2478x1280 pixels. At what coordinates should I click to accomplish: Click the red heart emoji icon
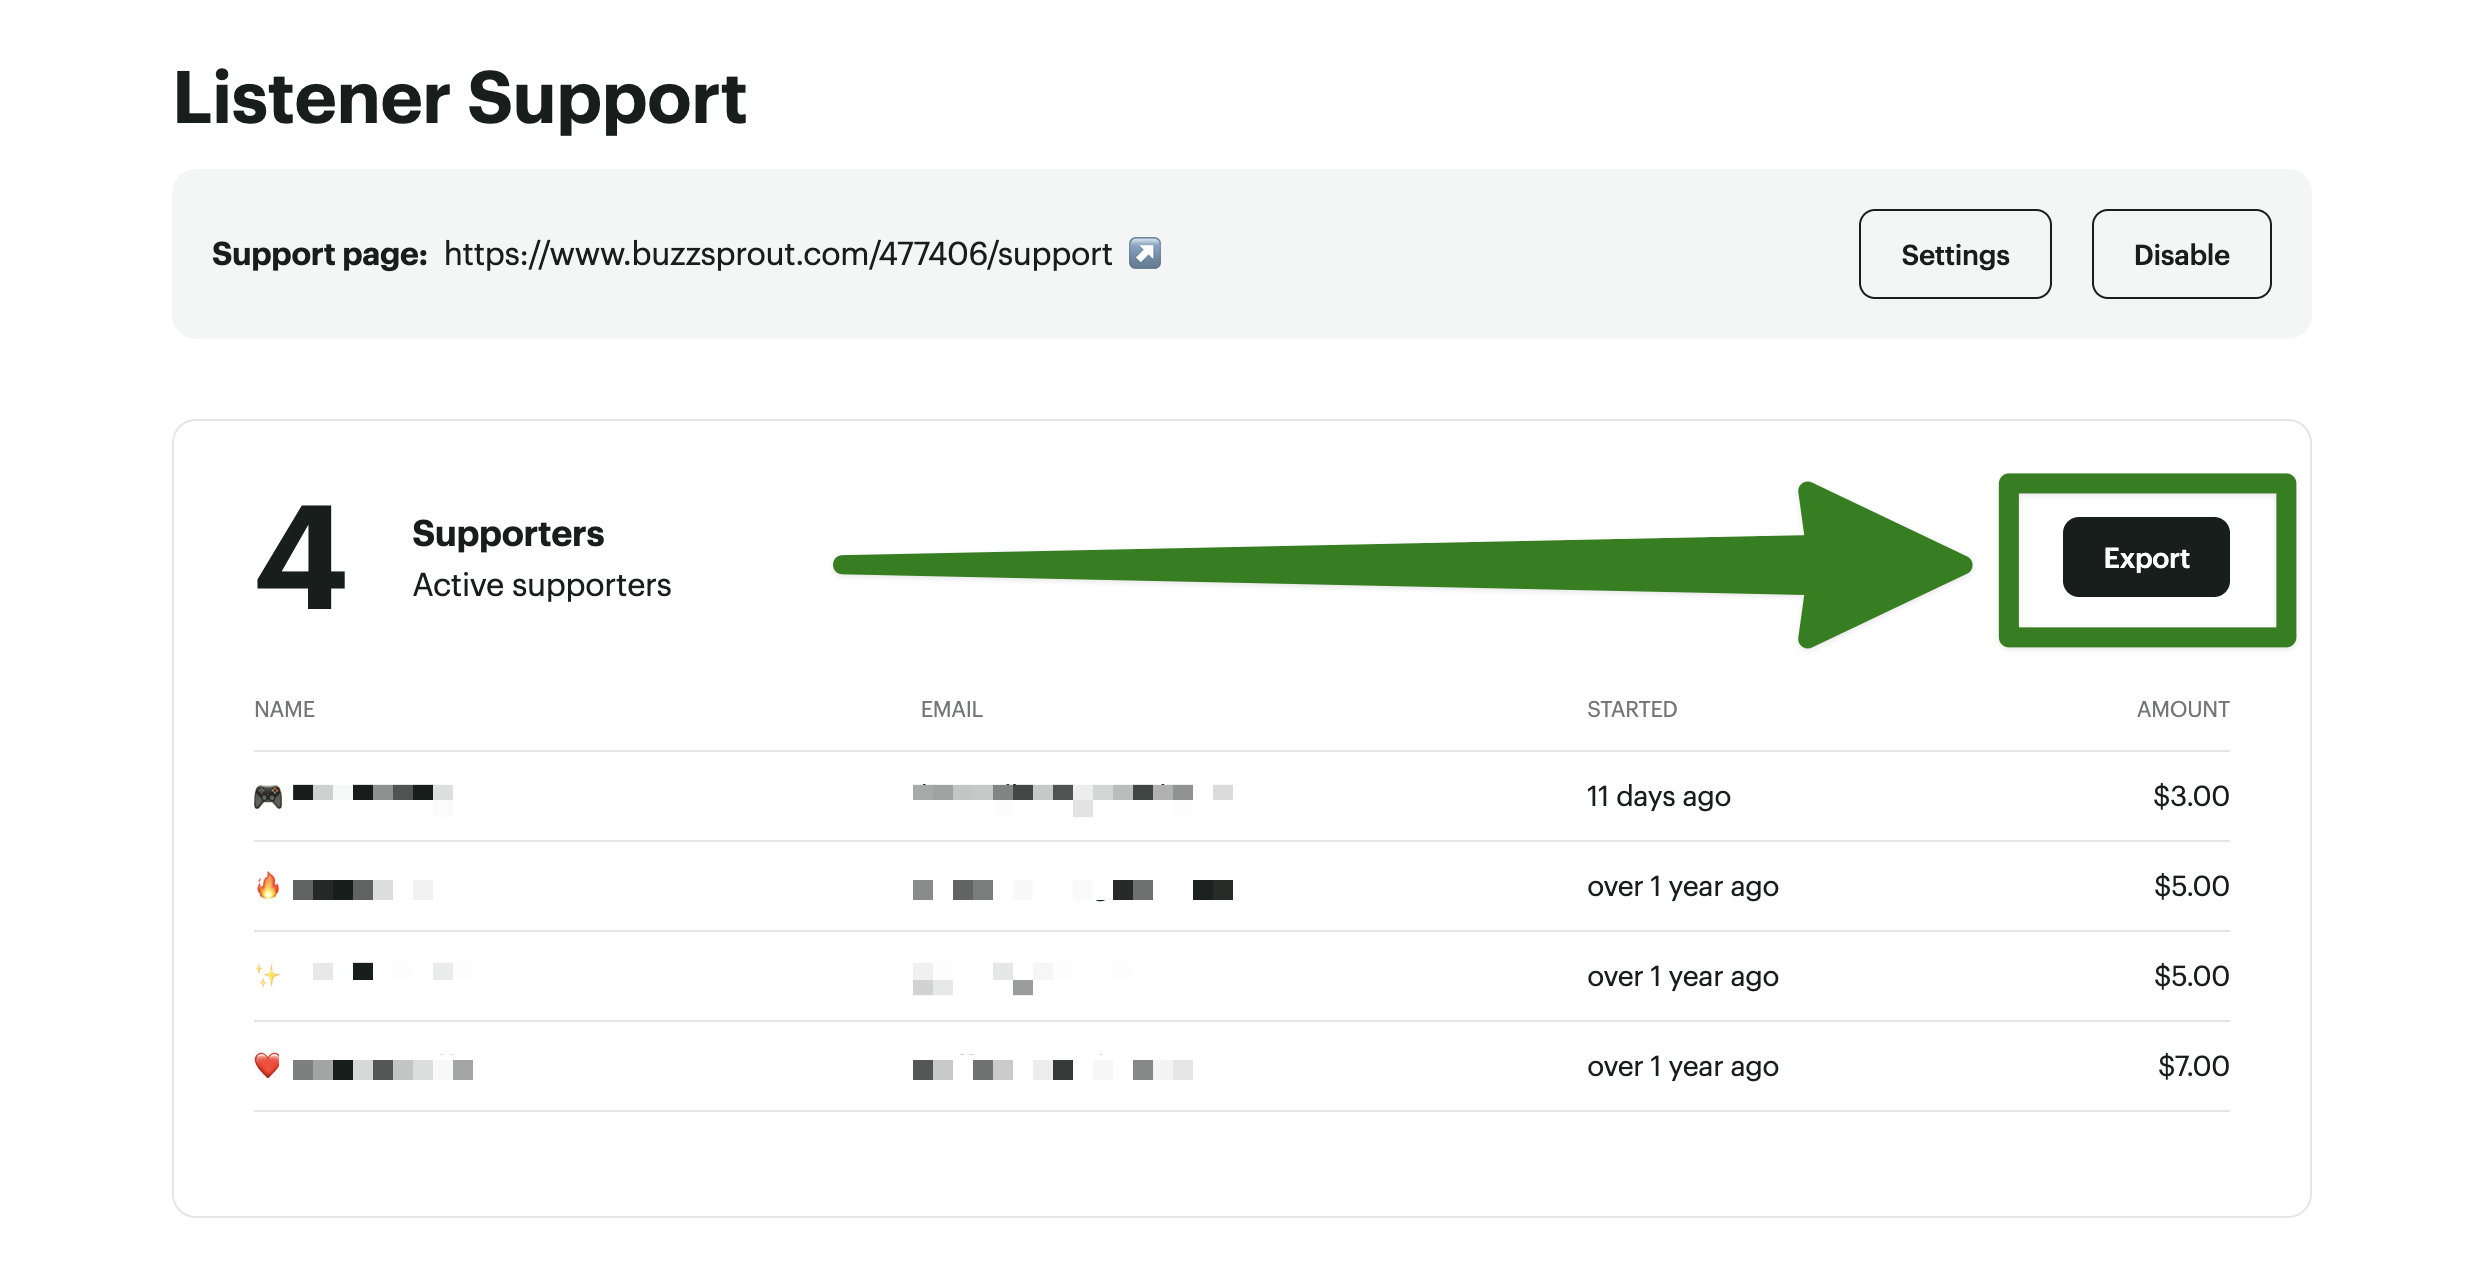tap(267, 1065)
